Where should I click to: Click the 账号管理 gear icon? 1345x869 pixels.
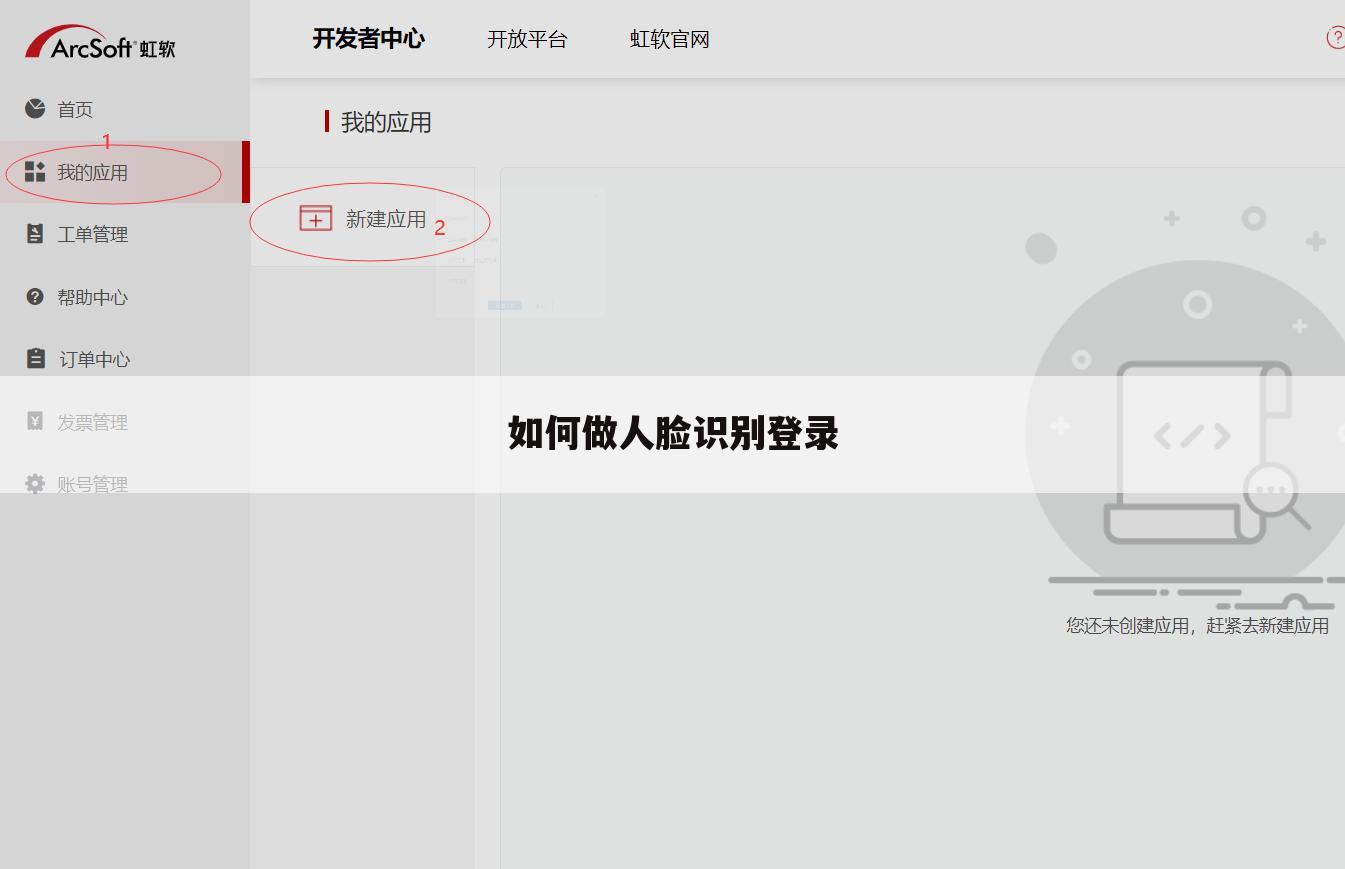point(35,484)
